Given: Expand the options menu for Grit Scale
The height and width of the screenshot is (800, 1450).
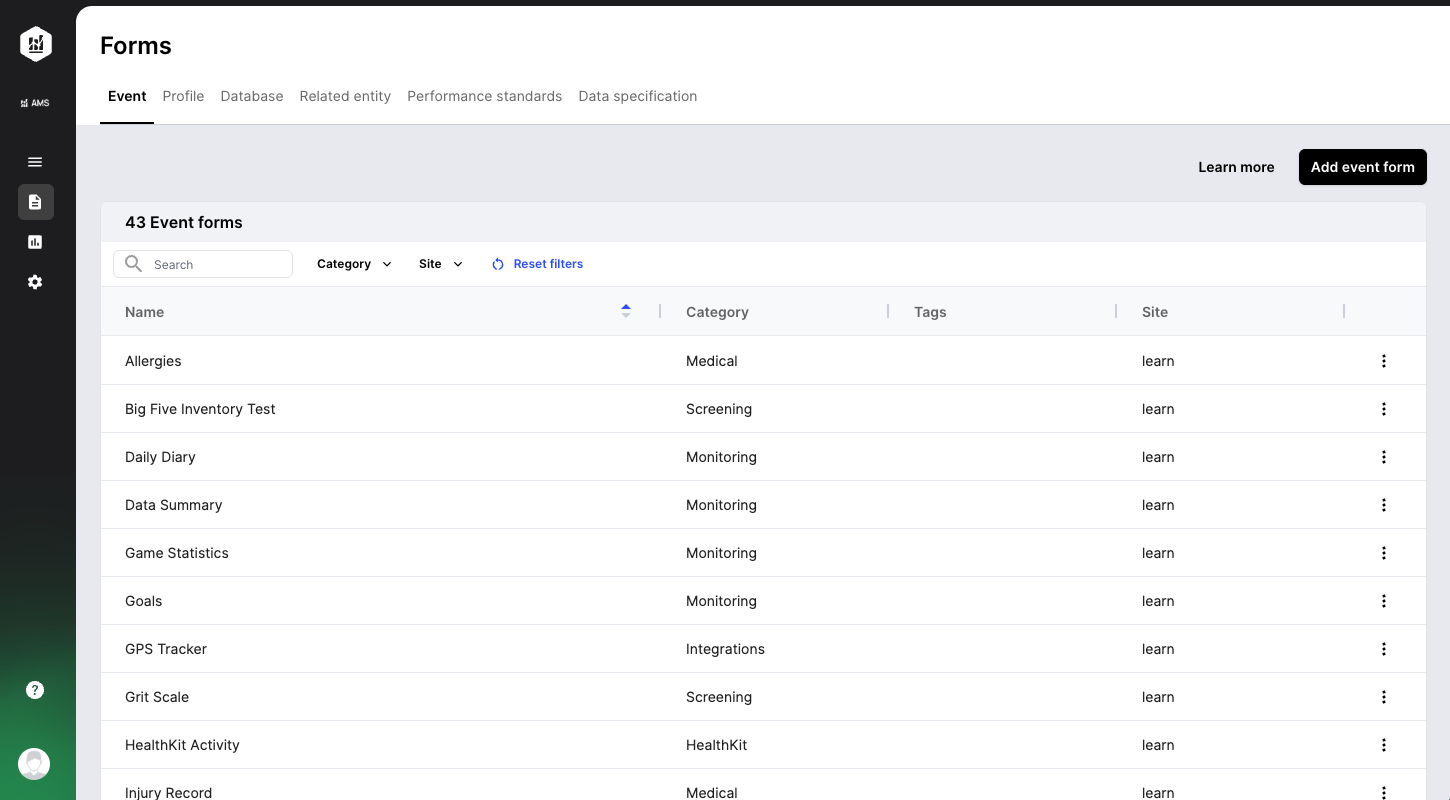Looking at the screenshot, I should (1384, 697).
